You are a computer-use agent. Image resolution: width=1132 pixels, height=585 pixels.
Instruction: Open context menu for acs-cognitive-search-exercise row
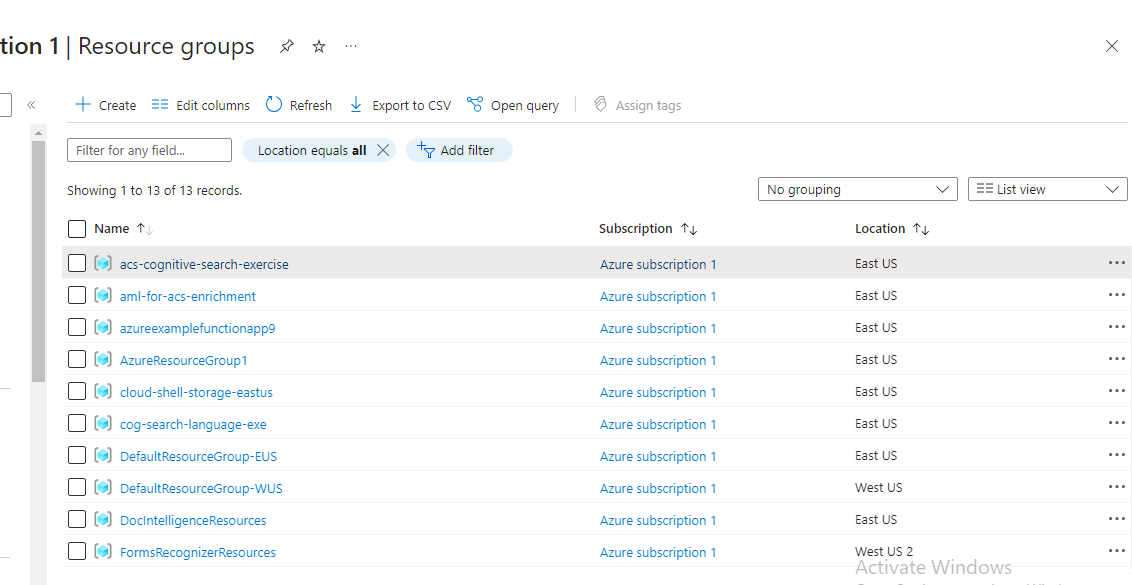click(x=1116, y=263)
